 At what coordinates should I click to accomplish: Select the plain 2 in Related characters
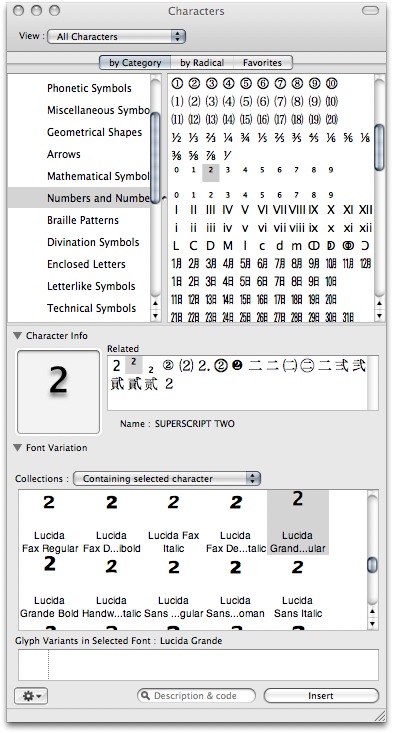point(116,366)
